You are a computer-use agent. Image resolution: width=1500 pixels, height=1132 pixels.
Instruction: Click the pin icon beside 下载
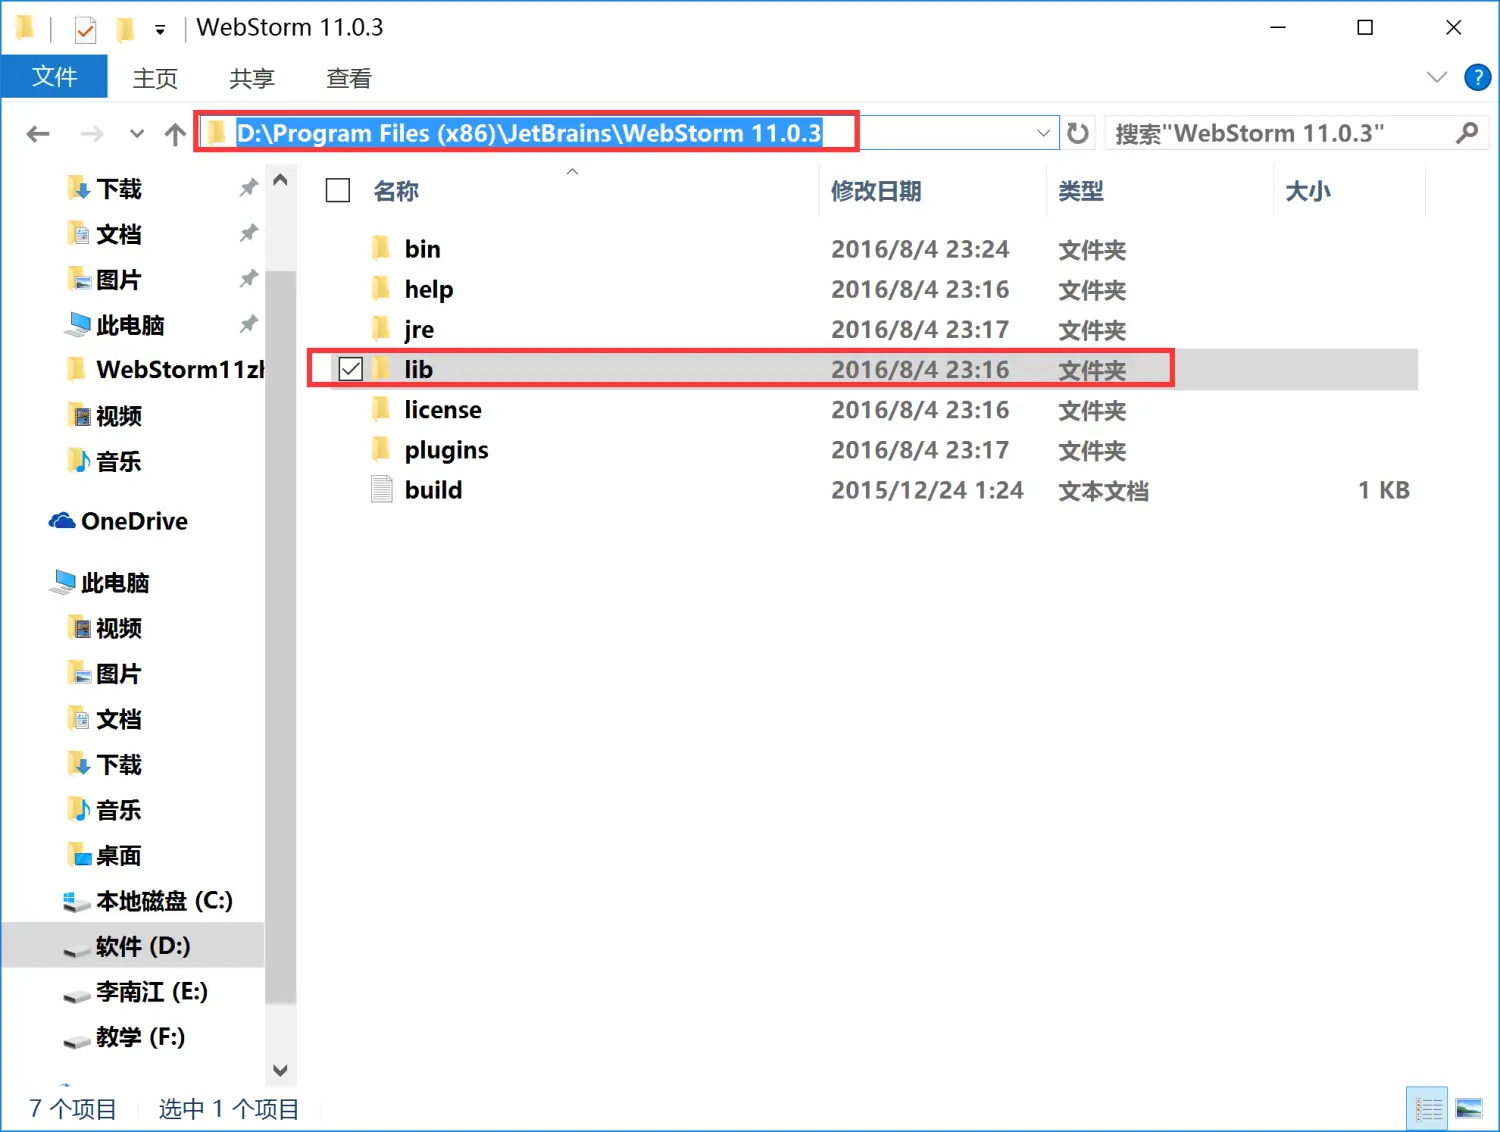pos(248,187)
